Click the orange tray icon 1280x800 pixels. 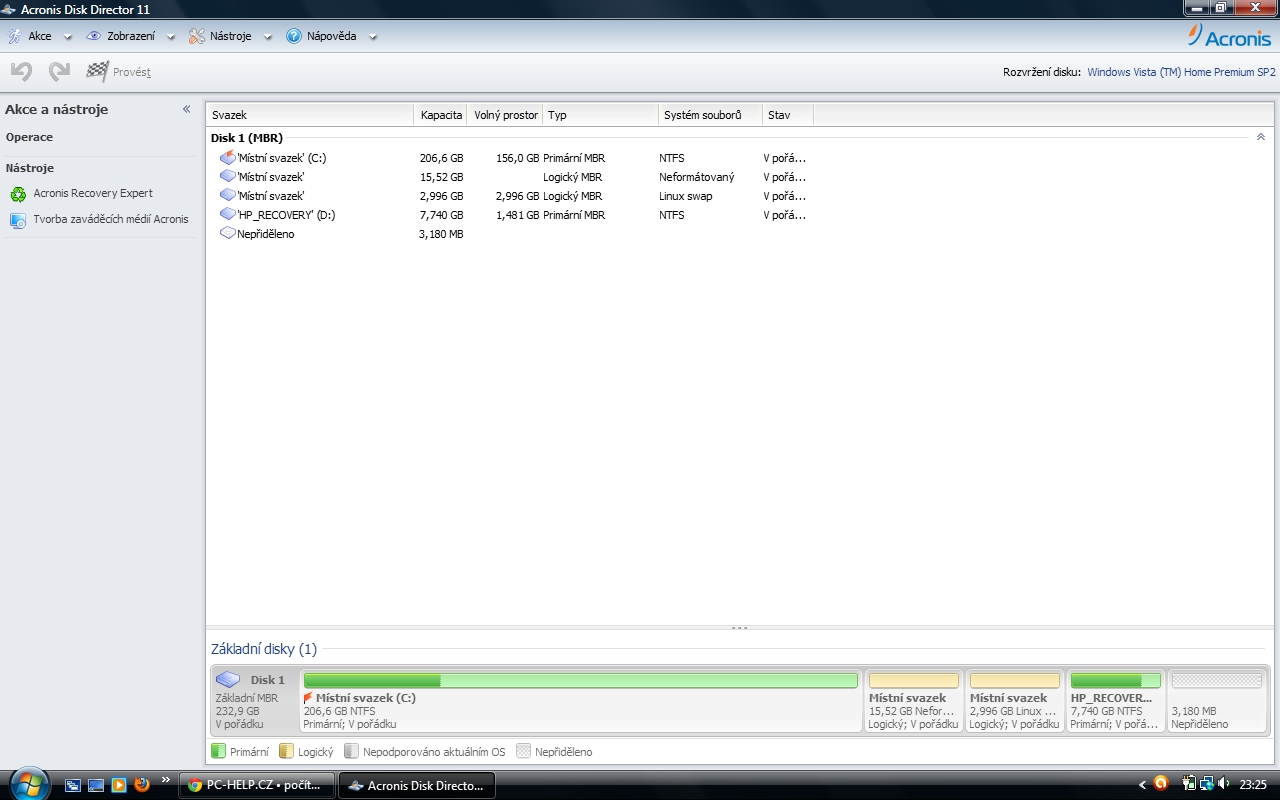click(x=1161, y=784)
